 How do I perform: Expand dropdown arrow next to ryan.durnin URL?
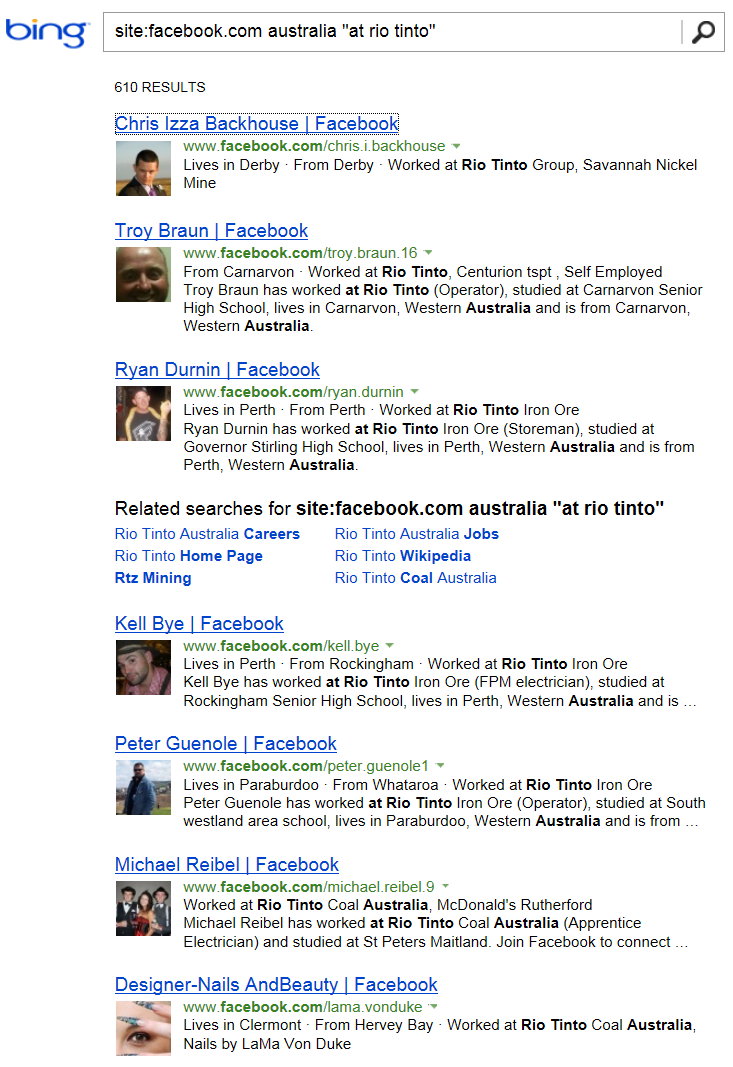414,392
